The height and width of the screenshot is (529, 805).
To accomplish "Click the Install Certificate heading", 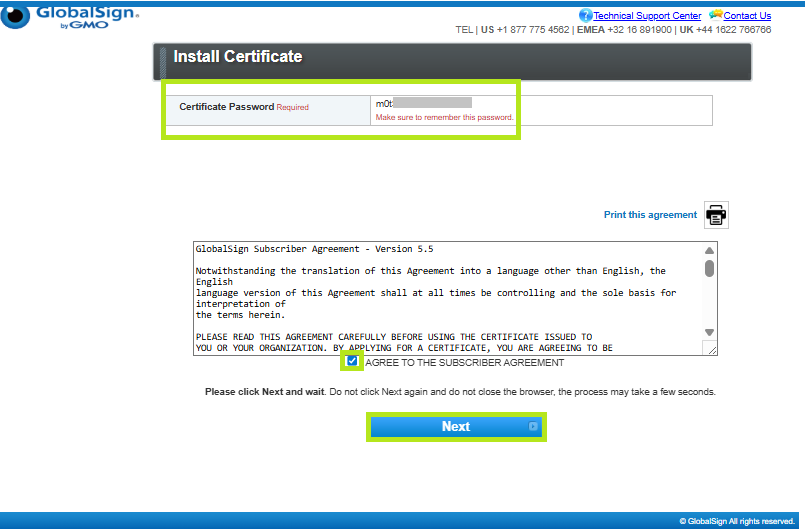I will coord(238,56).
